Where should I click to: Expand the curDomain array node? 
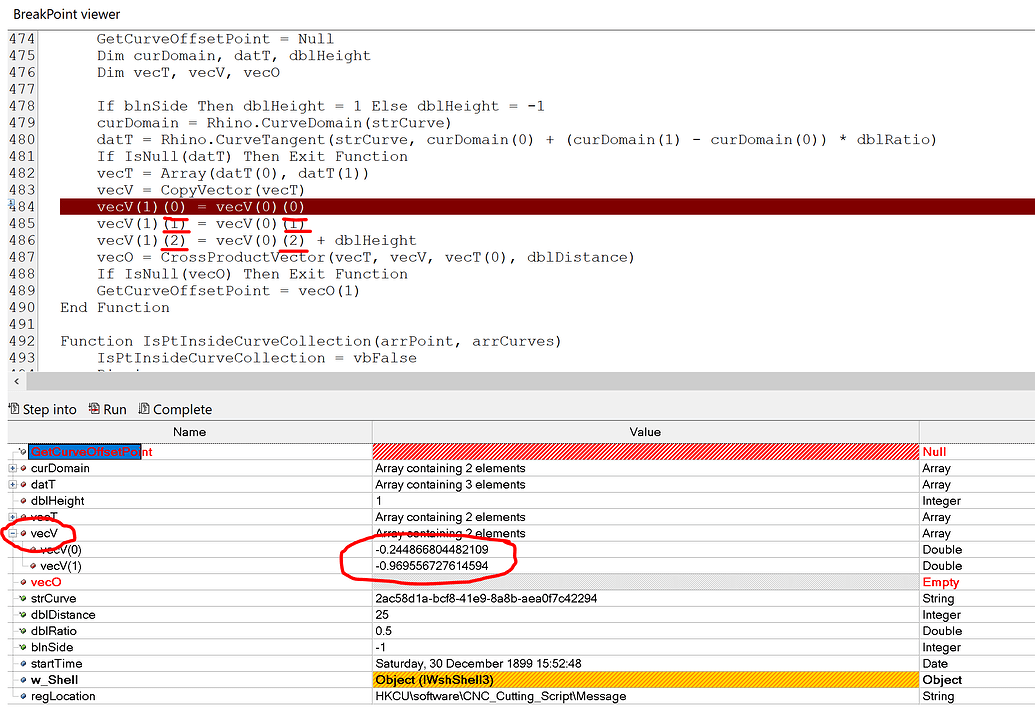(x=10, y=467)
